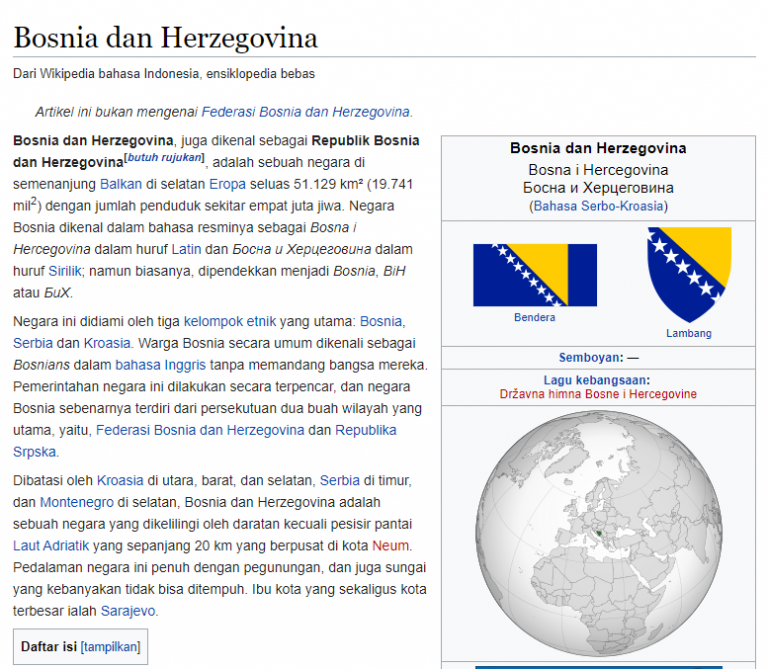
Task: Click the Lagu kebangsaan link
Action: [x=597, y=381]
